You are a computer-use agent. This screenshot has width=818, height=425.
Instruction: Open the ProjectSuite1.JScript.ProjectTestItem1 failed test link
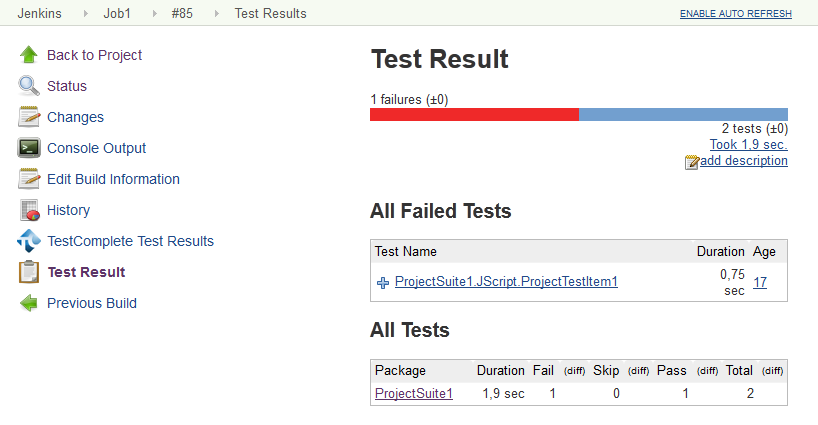506,282
